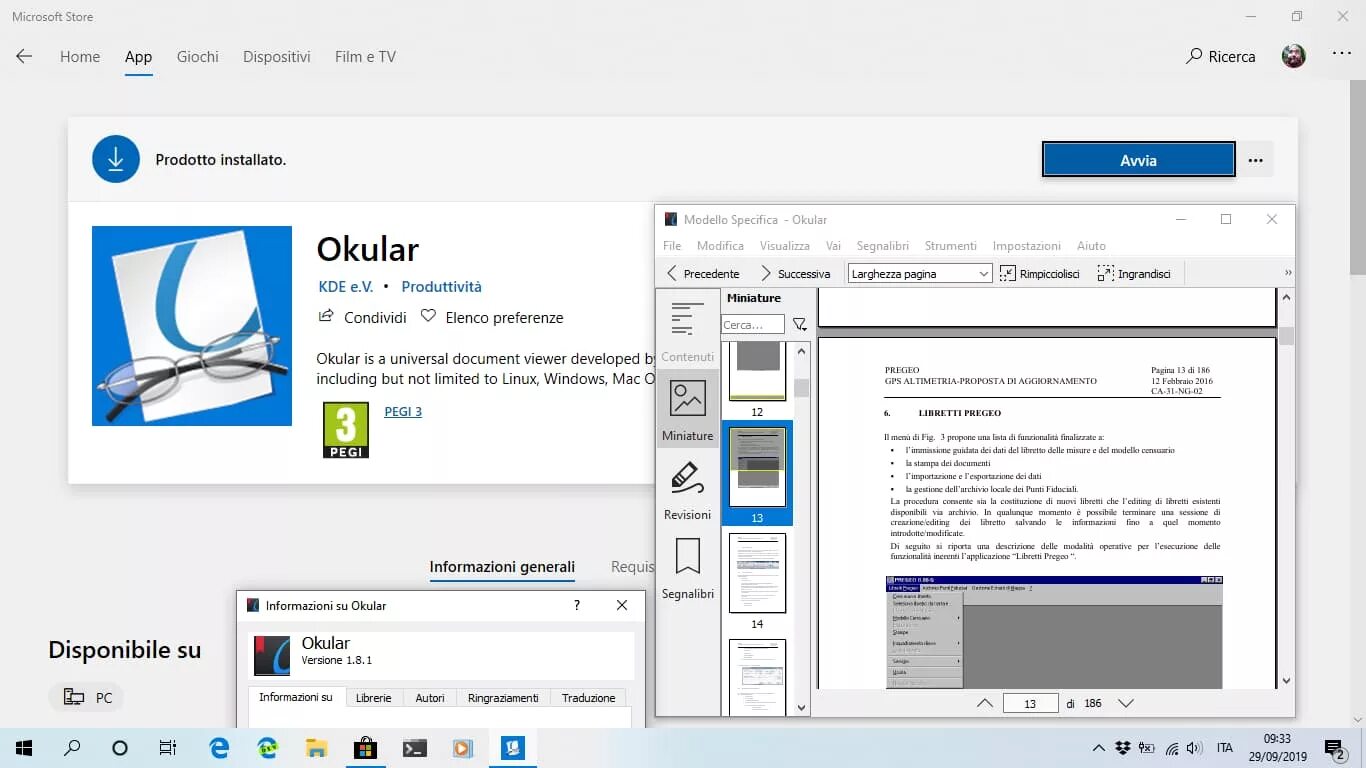
Task: Open the File menu in Okular
Action: click(672, 245)
